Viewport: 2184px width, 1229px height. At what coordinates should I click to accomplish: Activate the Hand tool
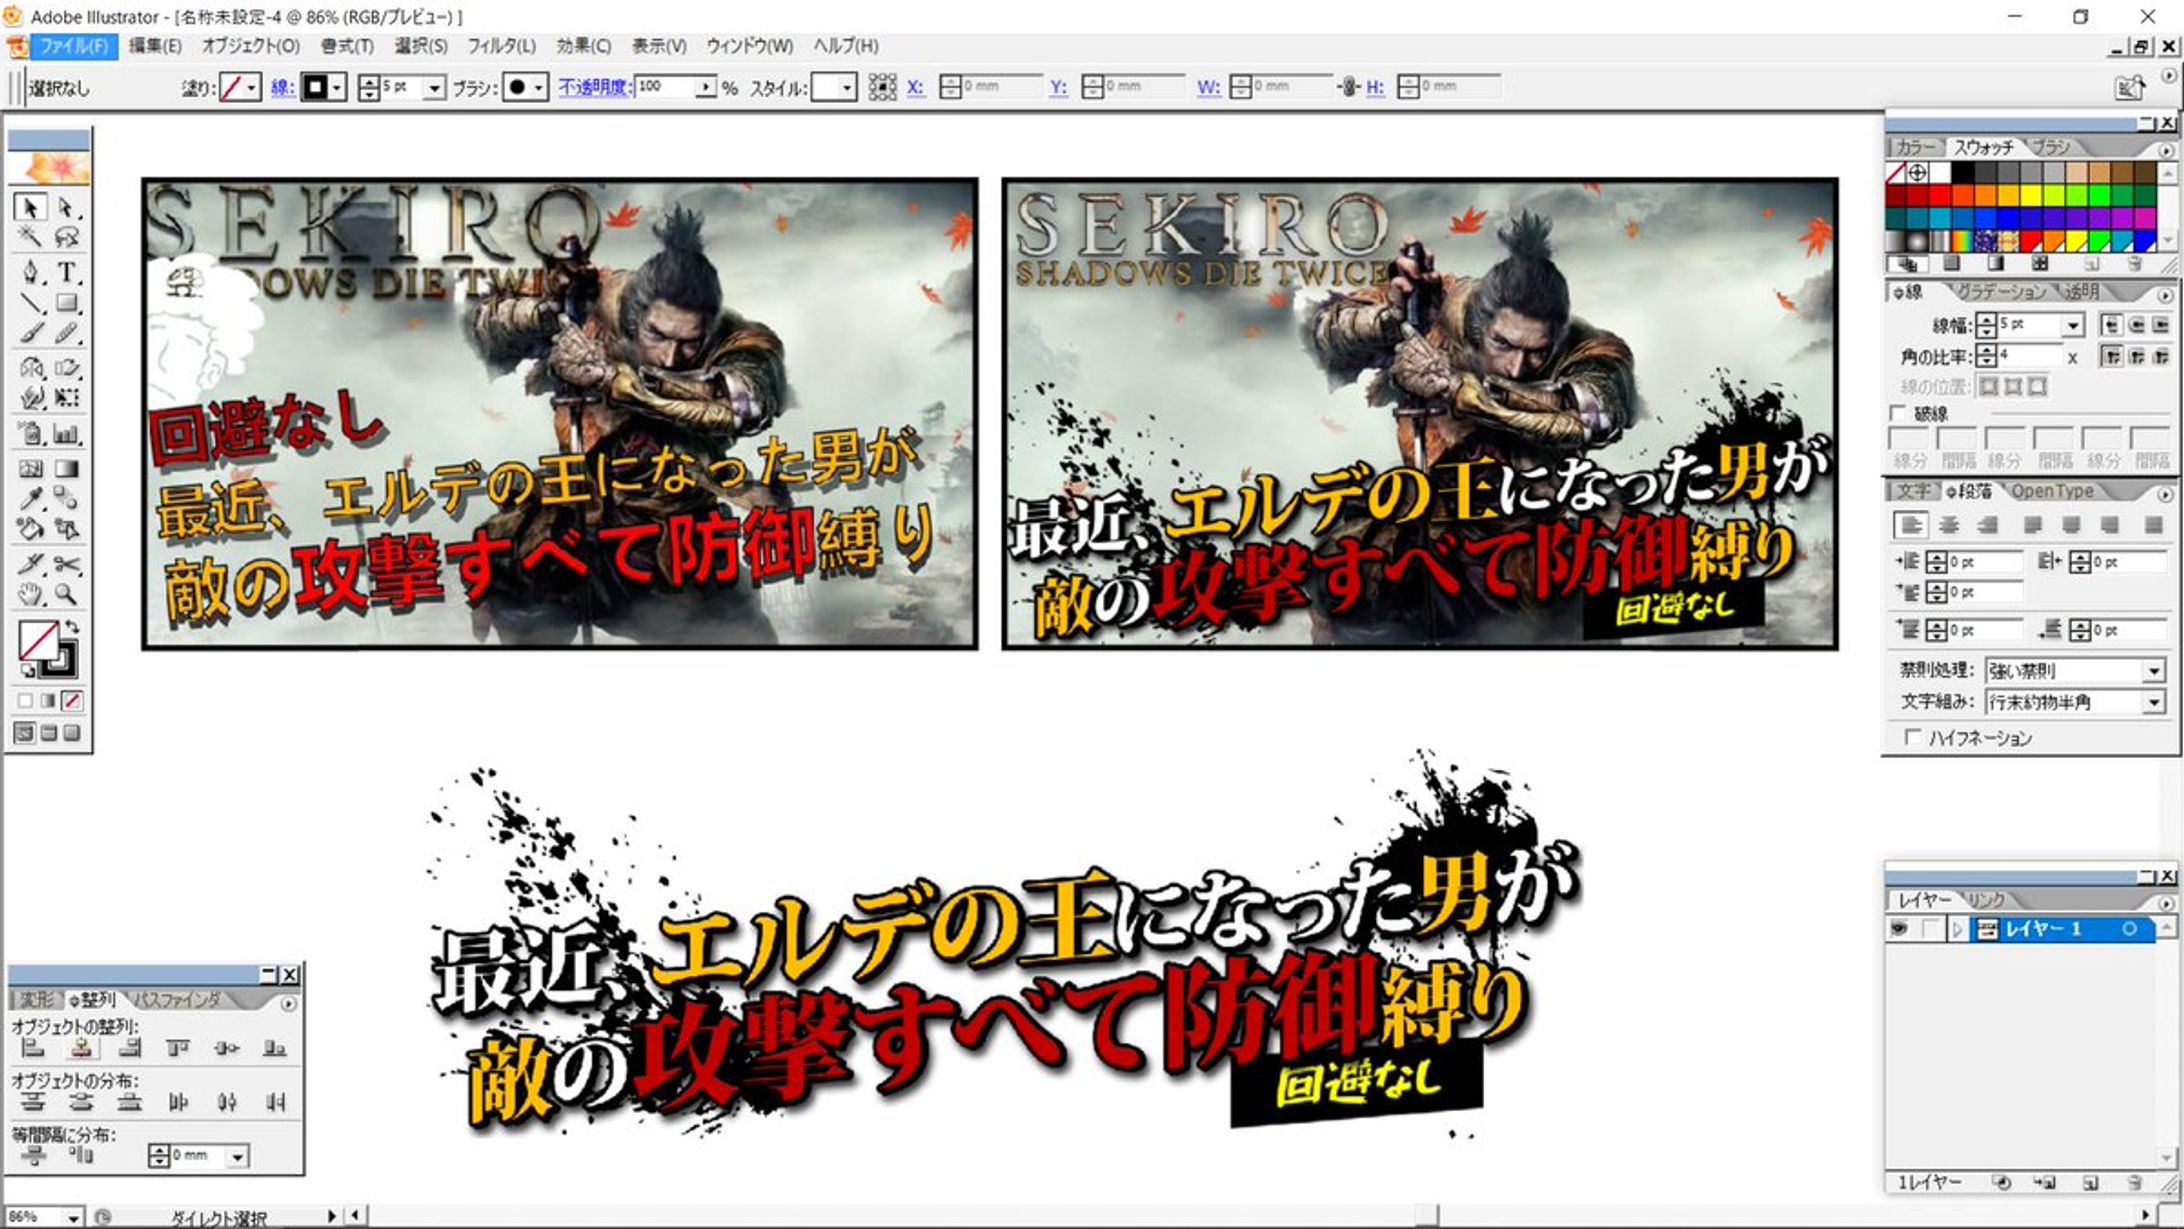(30, 595)
